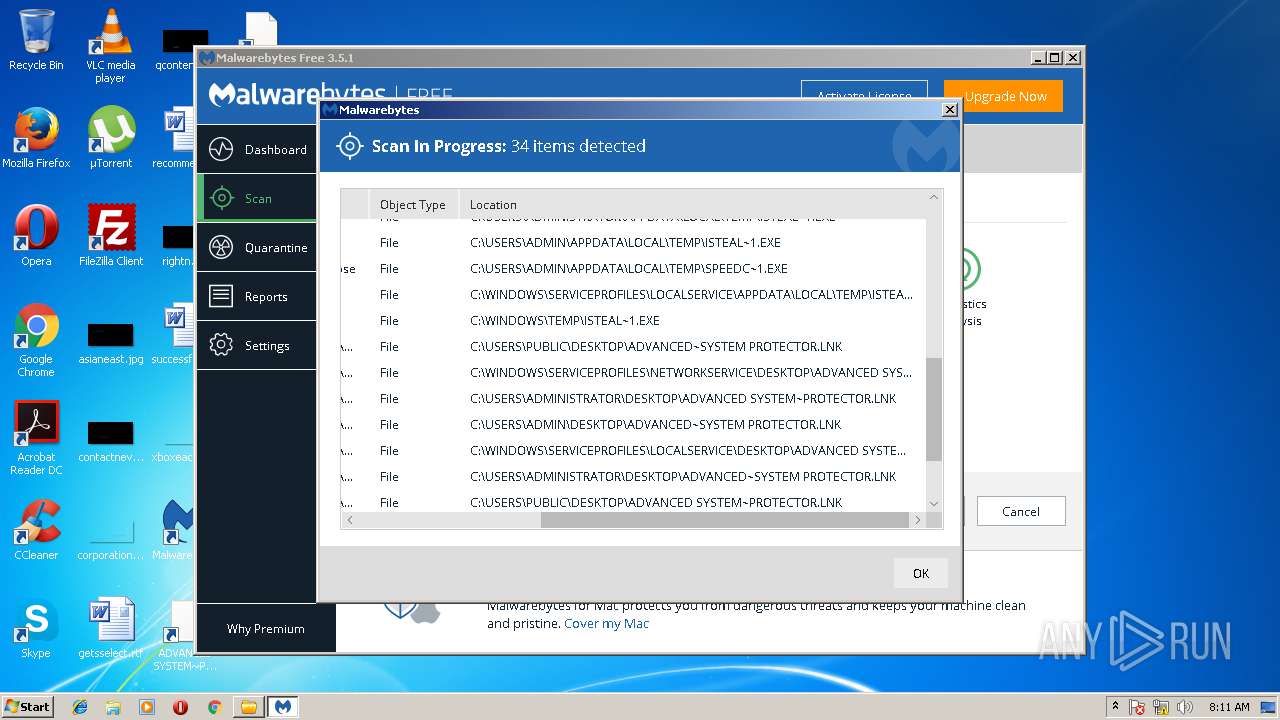Click the Activate License button
This screenshot has width=1280, height=720.
(x=864, y=96)
